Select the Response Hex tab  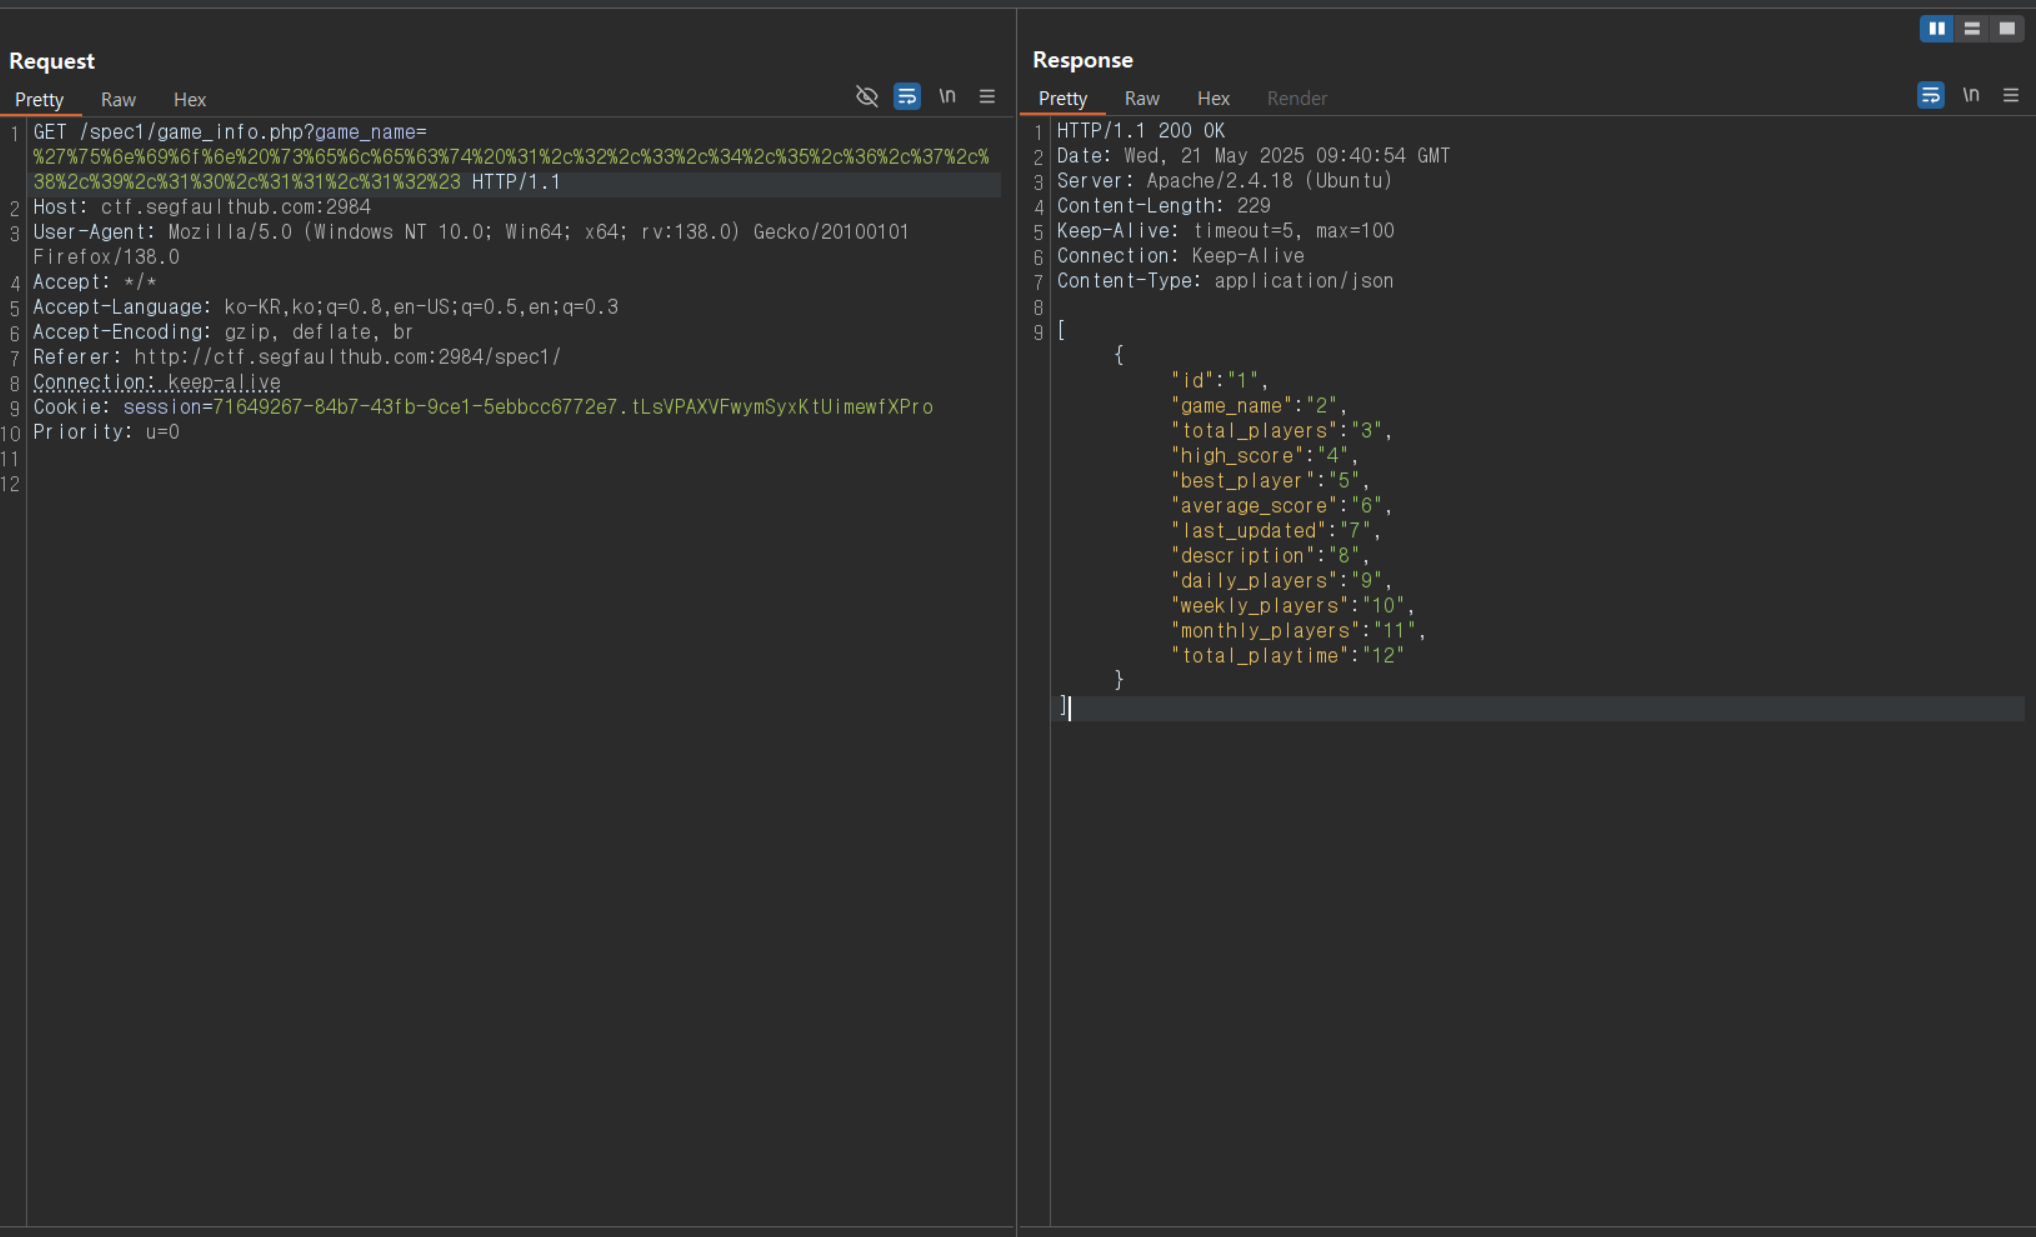(1213, 99)
